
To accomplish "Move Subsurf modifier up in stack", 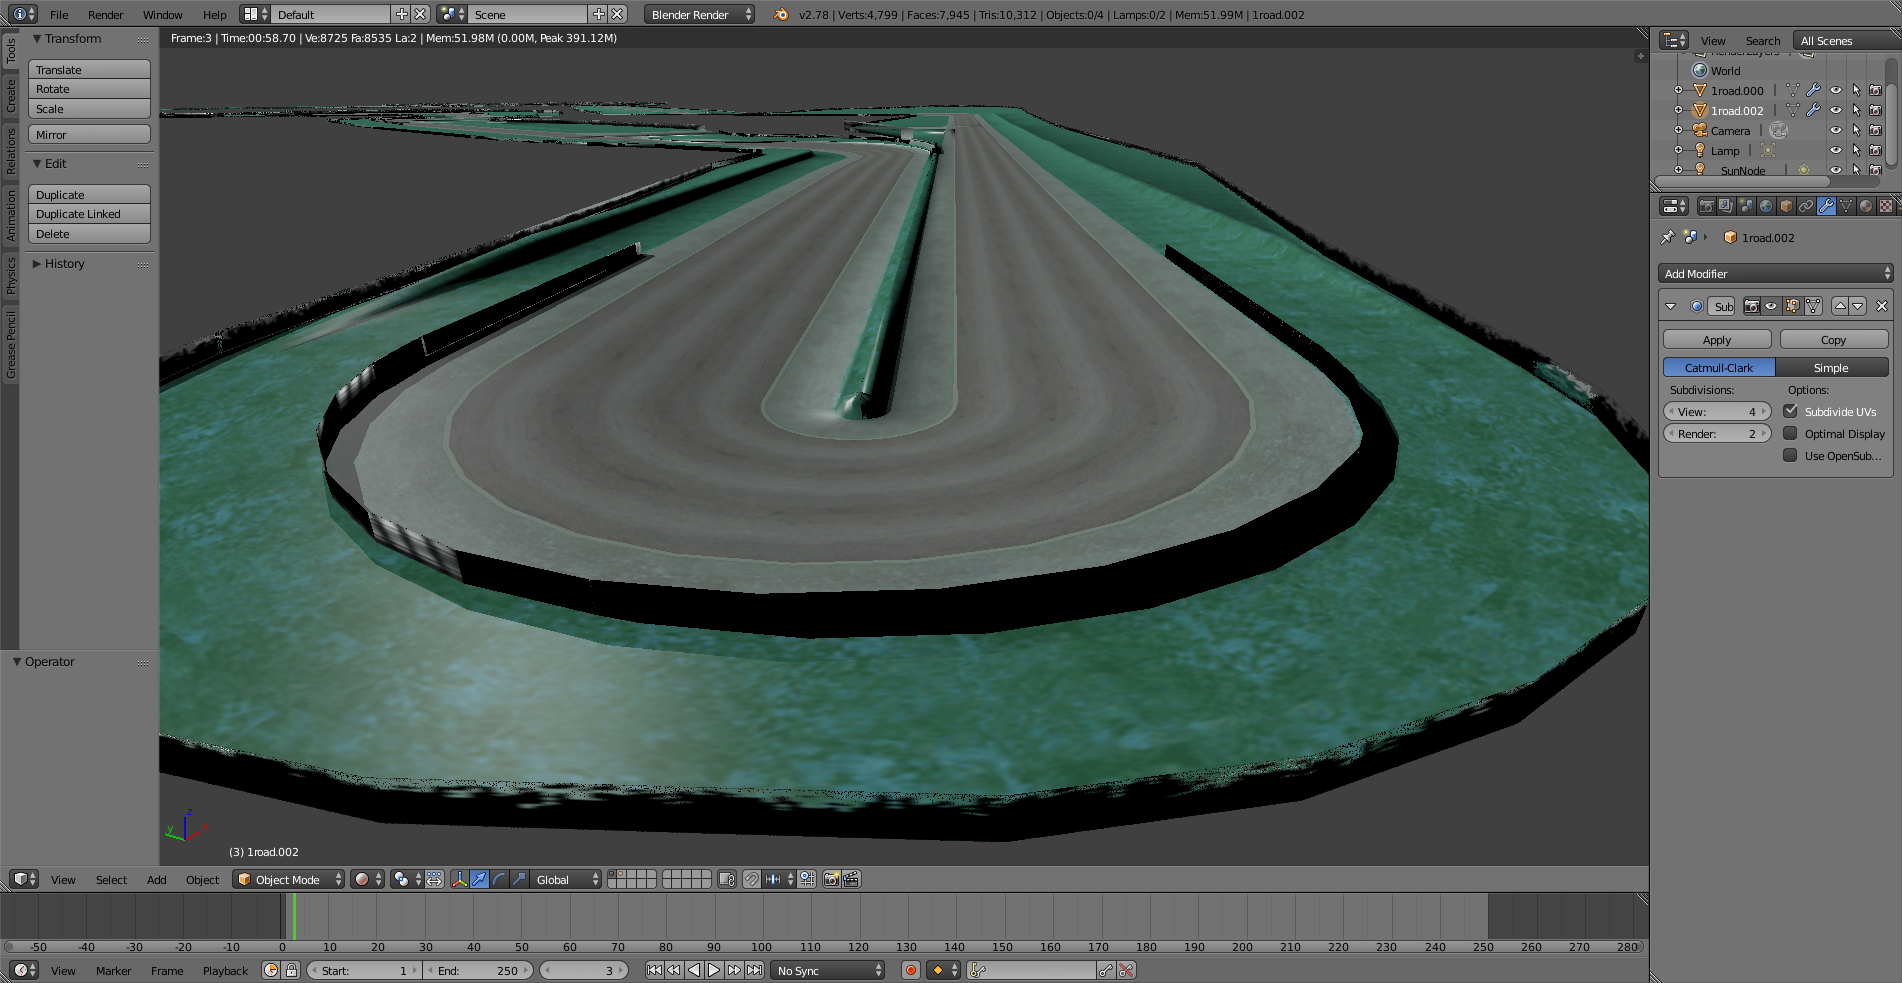I will pos(1840,306).
